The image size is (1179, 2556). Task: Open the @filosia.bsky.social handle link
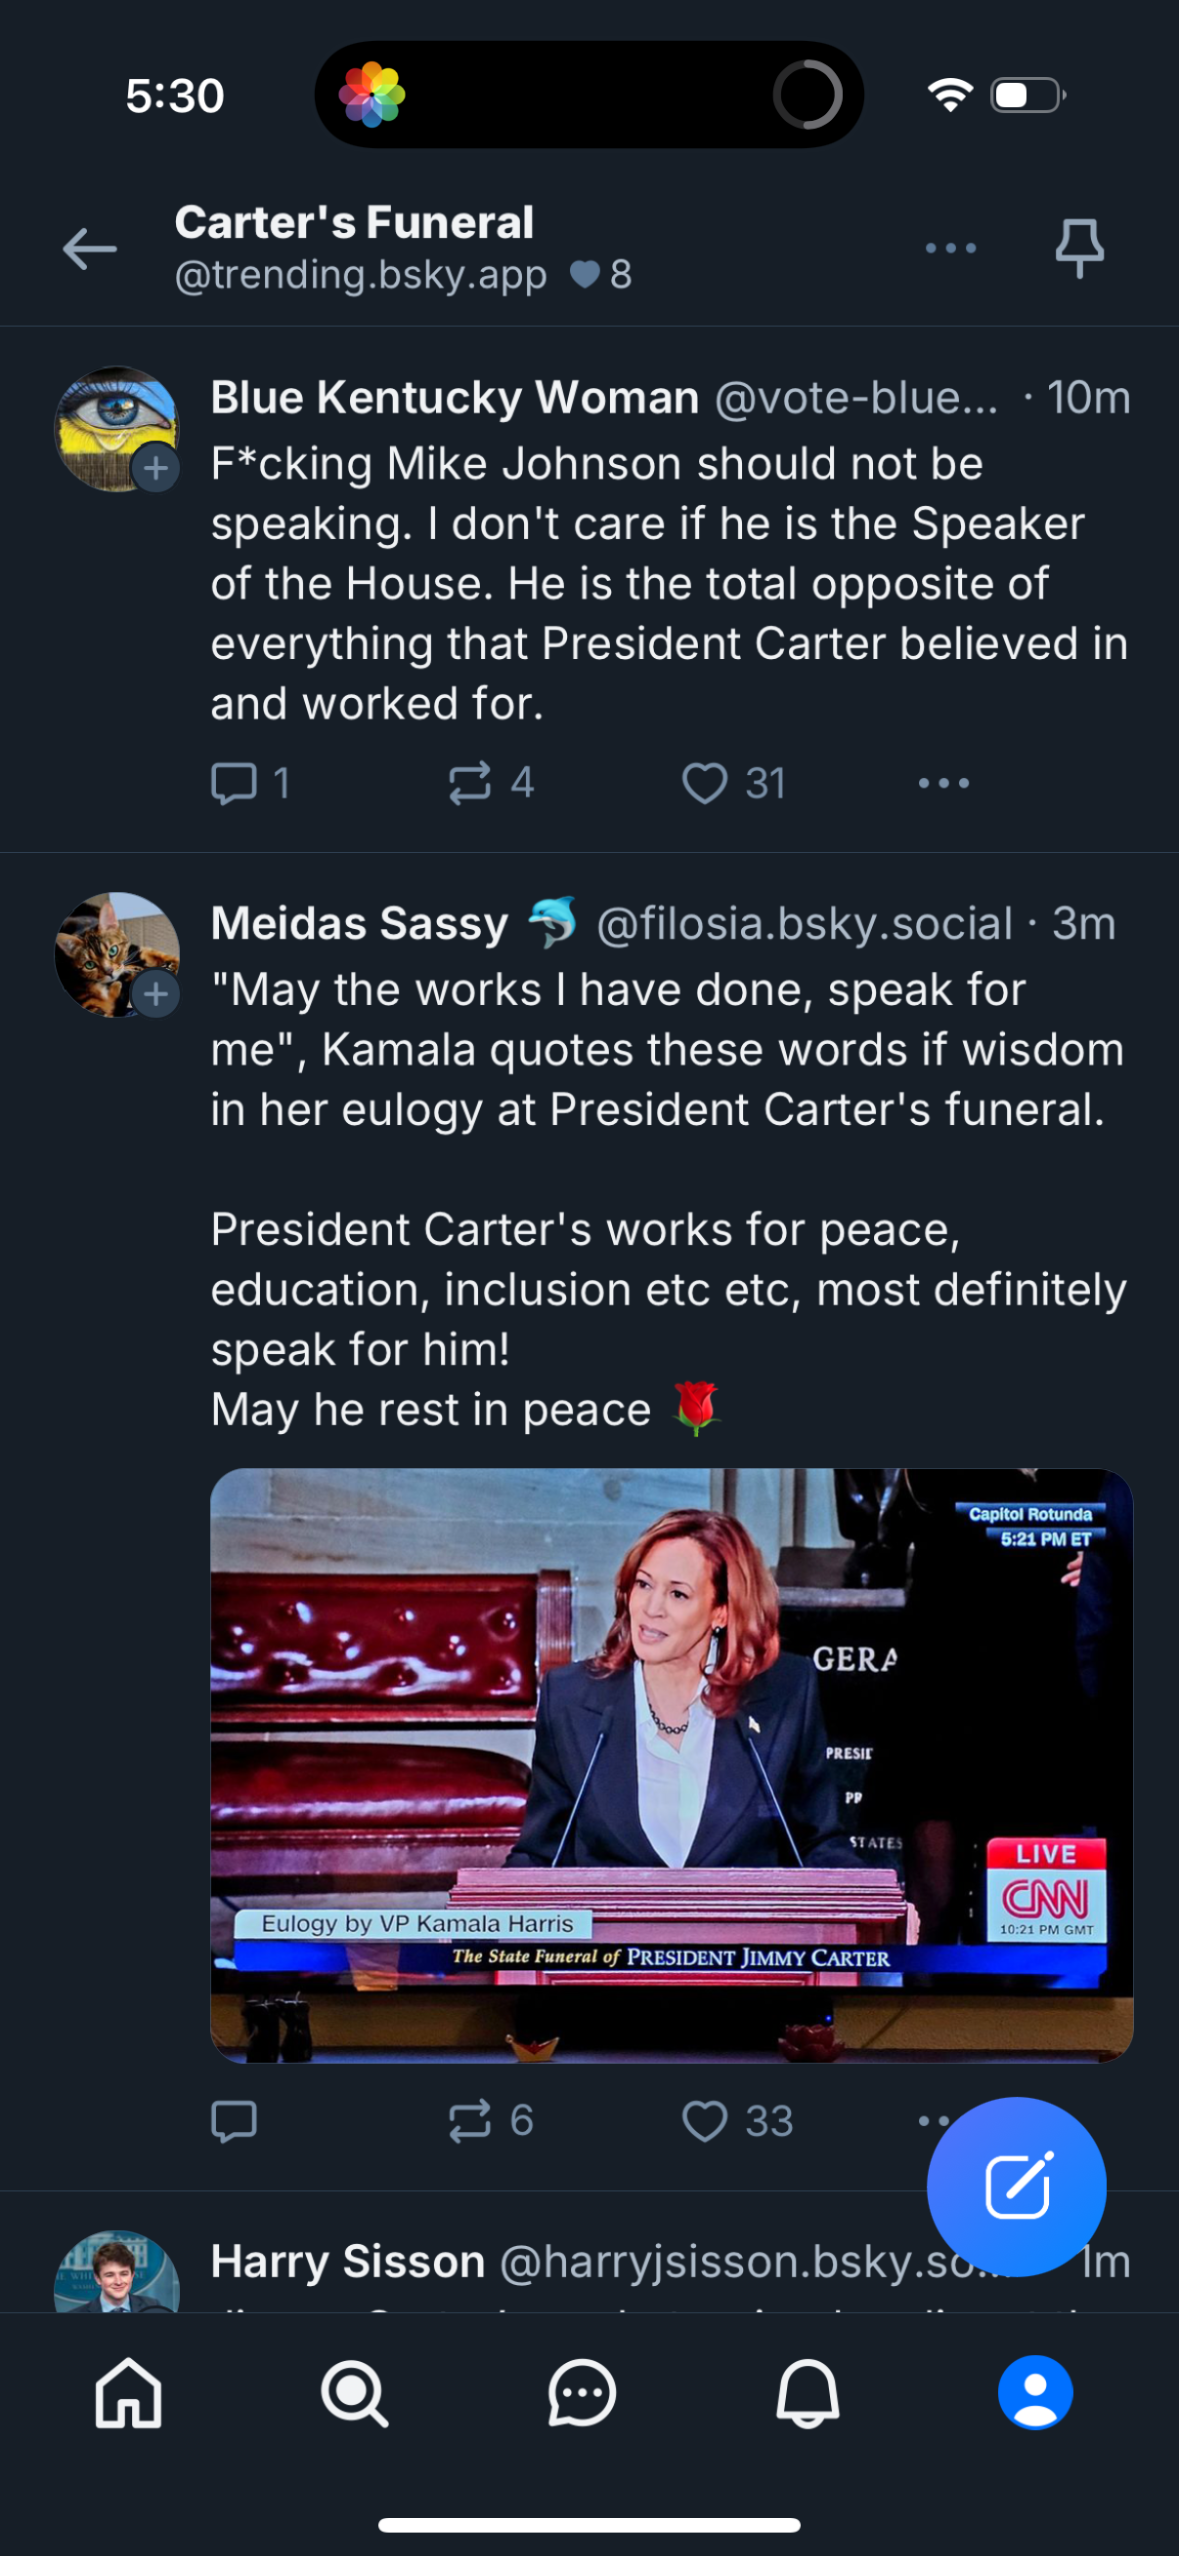pyautogui.click(x=805, y=924)
